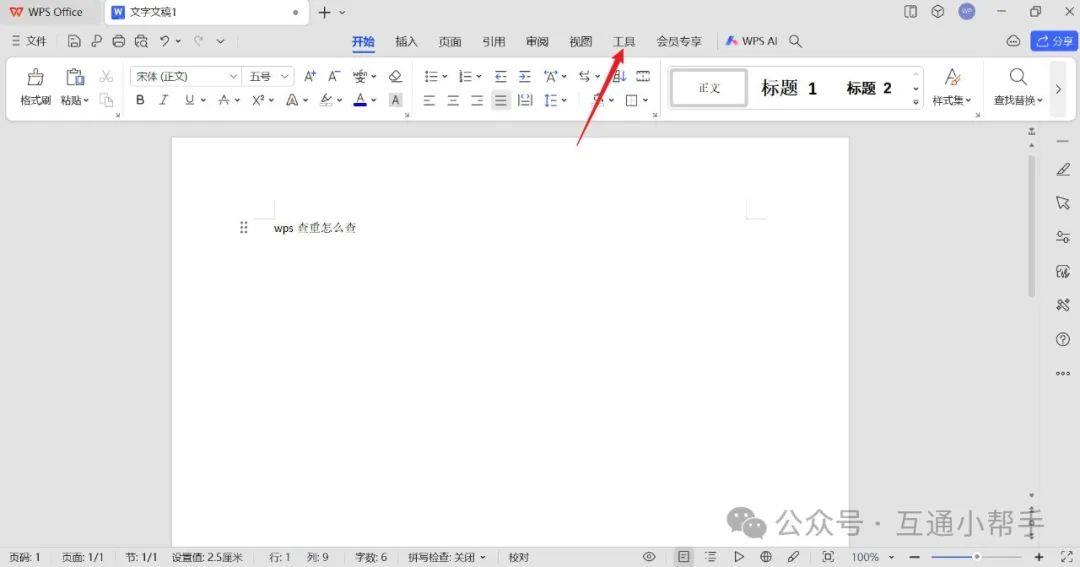This screenshot has height=567, width=1080.
Task: Switch to the 页面 (Page) tab
Action: pos(450,41)
